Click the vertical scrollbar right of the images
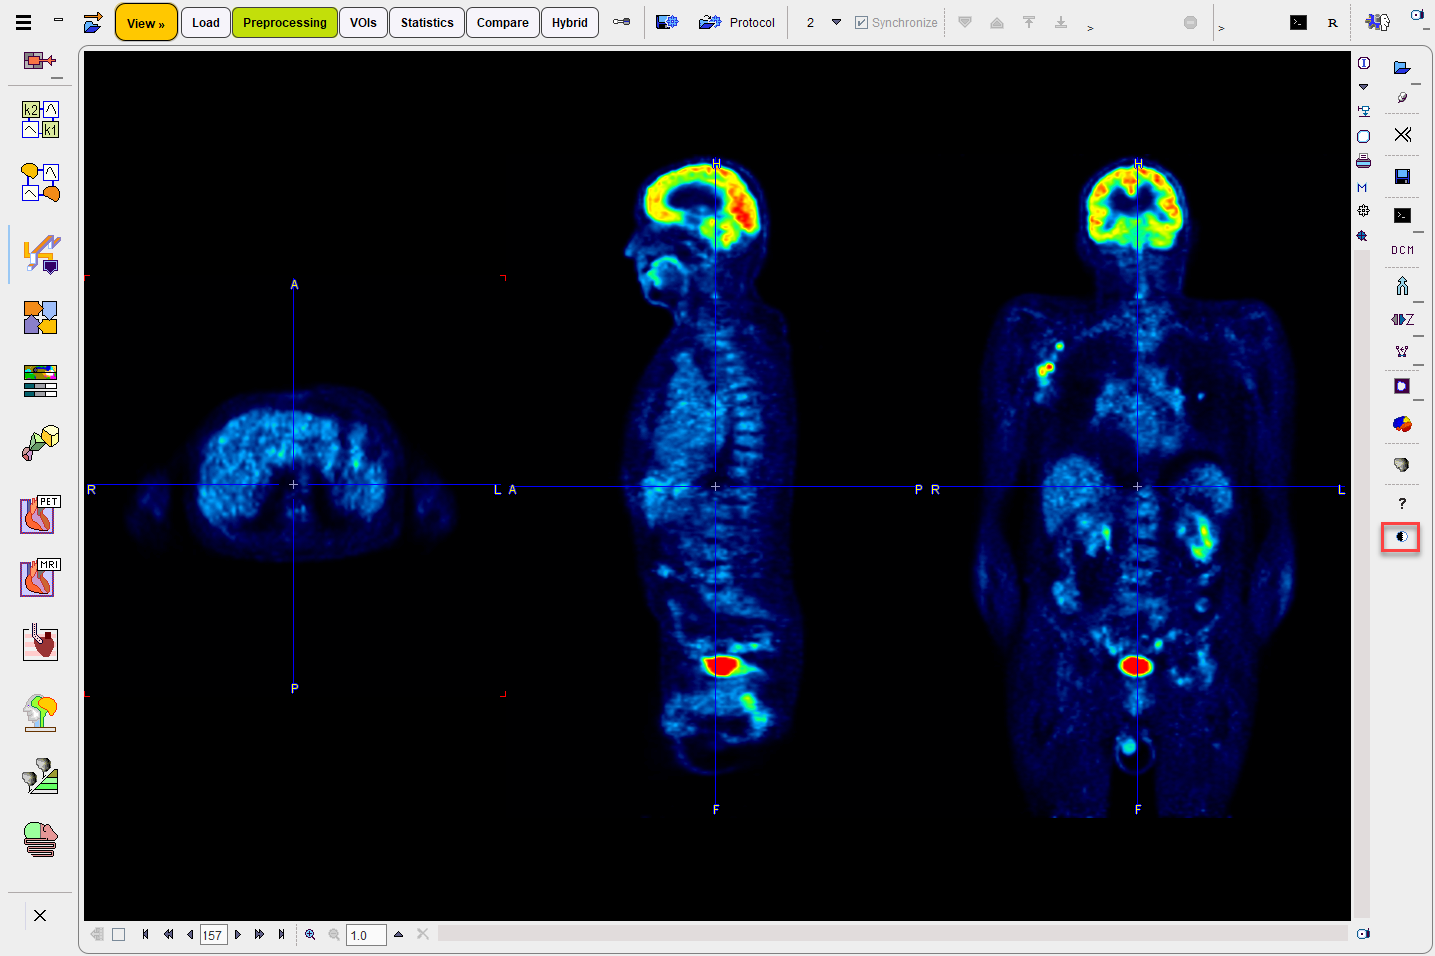The image size is (1435, 956). (1361, 584)
